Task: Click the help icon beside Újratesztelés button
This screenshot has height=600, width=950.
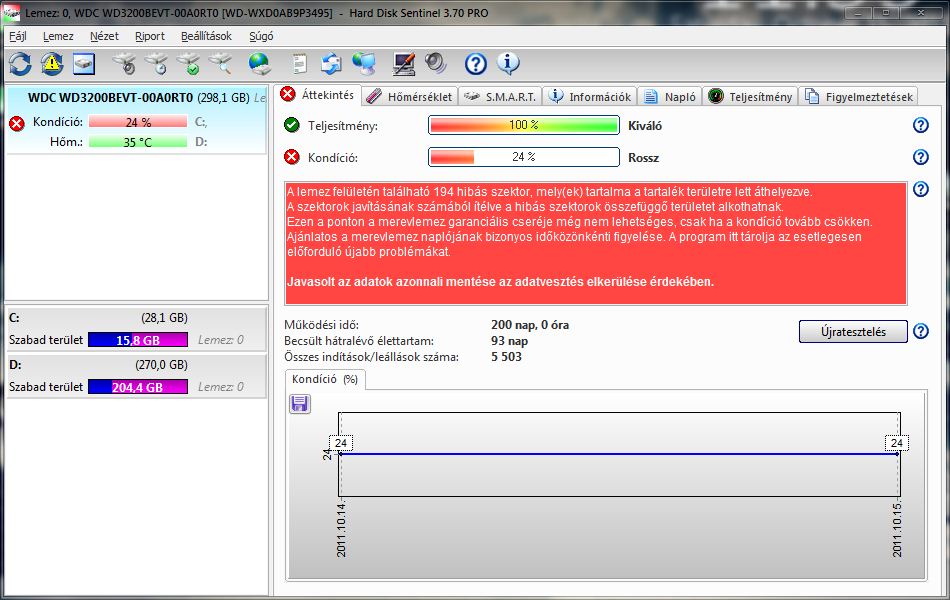Action: [x=921, y=332]
